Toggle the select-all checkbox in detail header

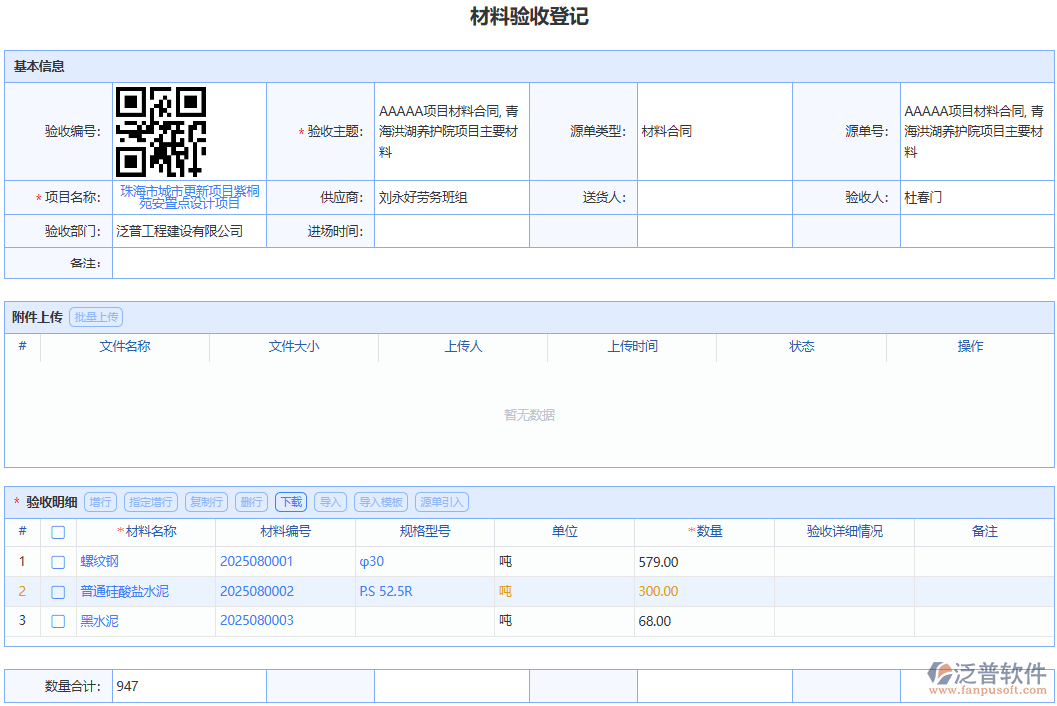coord(57,532)
